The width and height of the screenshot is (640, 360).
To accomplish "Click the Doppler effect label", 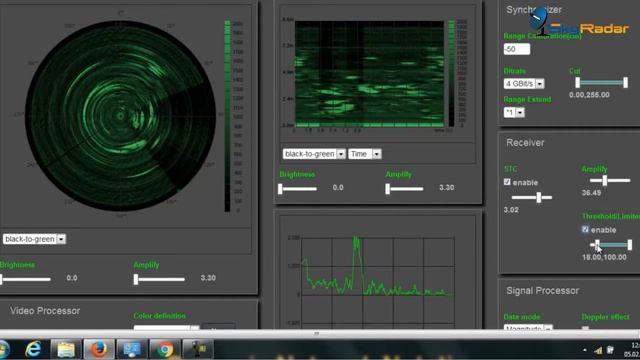I will (606, 317).
